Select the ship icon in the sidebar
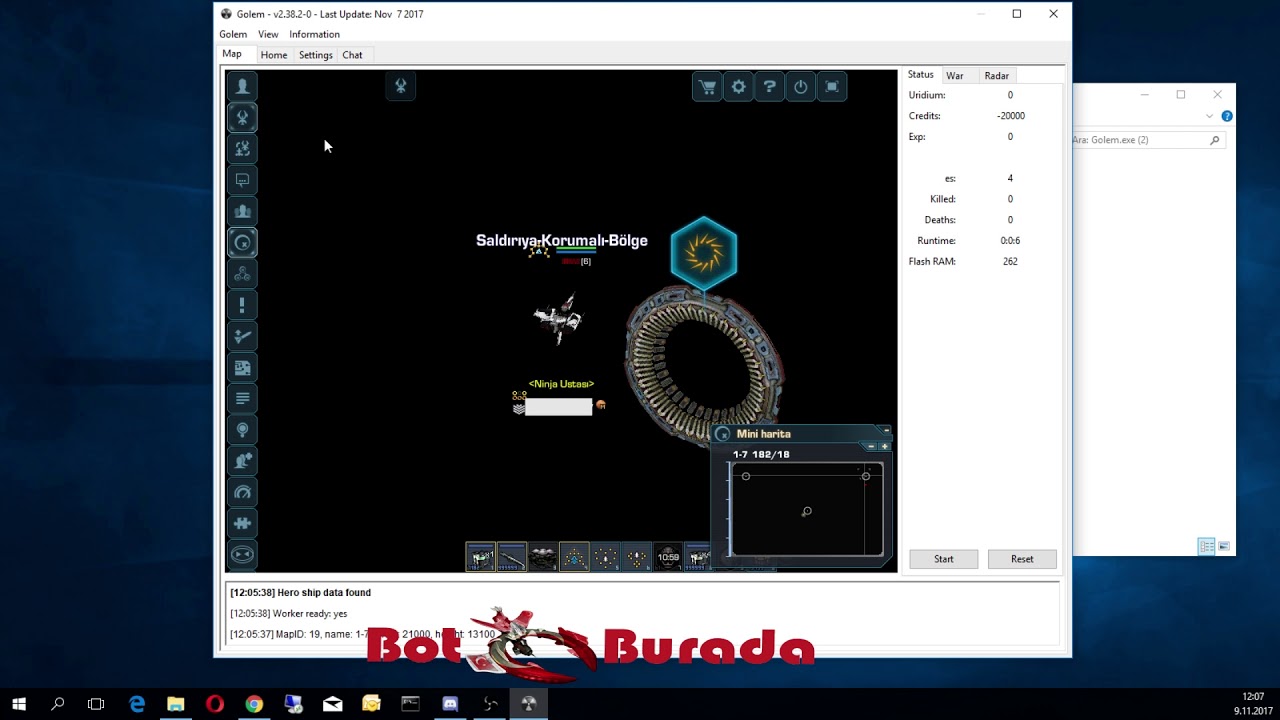 point(242,118)
